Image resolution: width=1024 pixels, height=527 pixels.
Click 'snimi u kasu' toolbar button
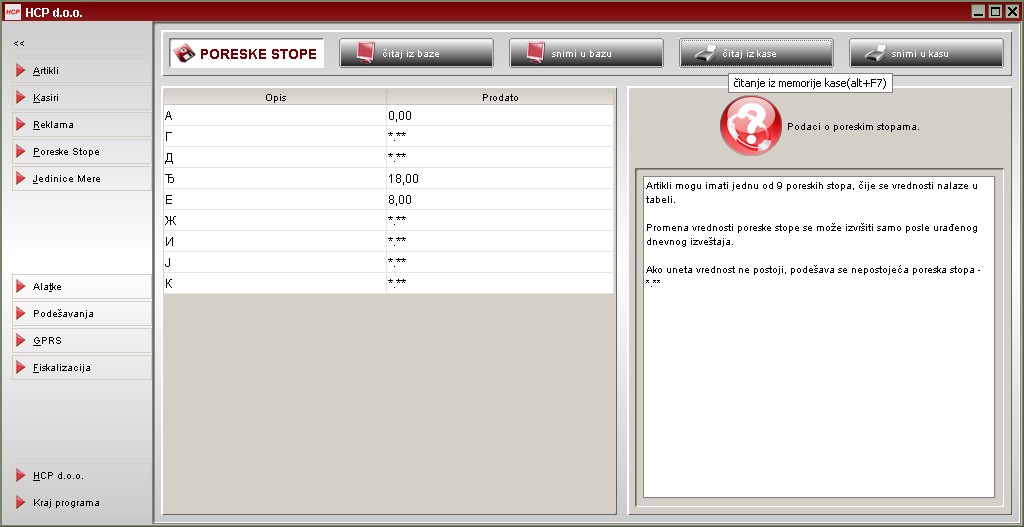coord(926,53)
